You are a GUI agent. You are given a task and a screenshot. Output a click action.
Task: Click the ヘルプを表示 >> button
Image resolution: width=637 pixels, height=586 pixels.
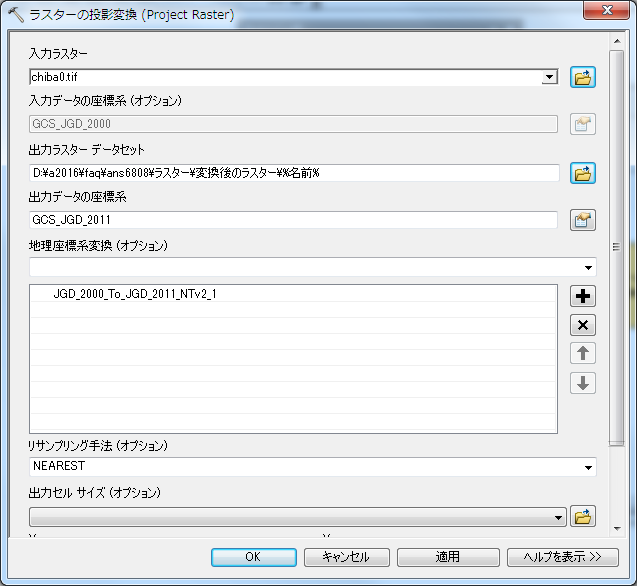pos(563,557)
